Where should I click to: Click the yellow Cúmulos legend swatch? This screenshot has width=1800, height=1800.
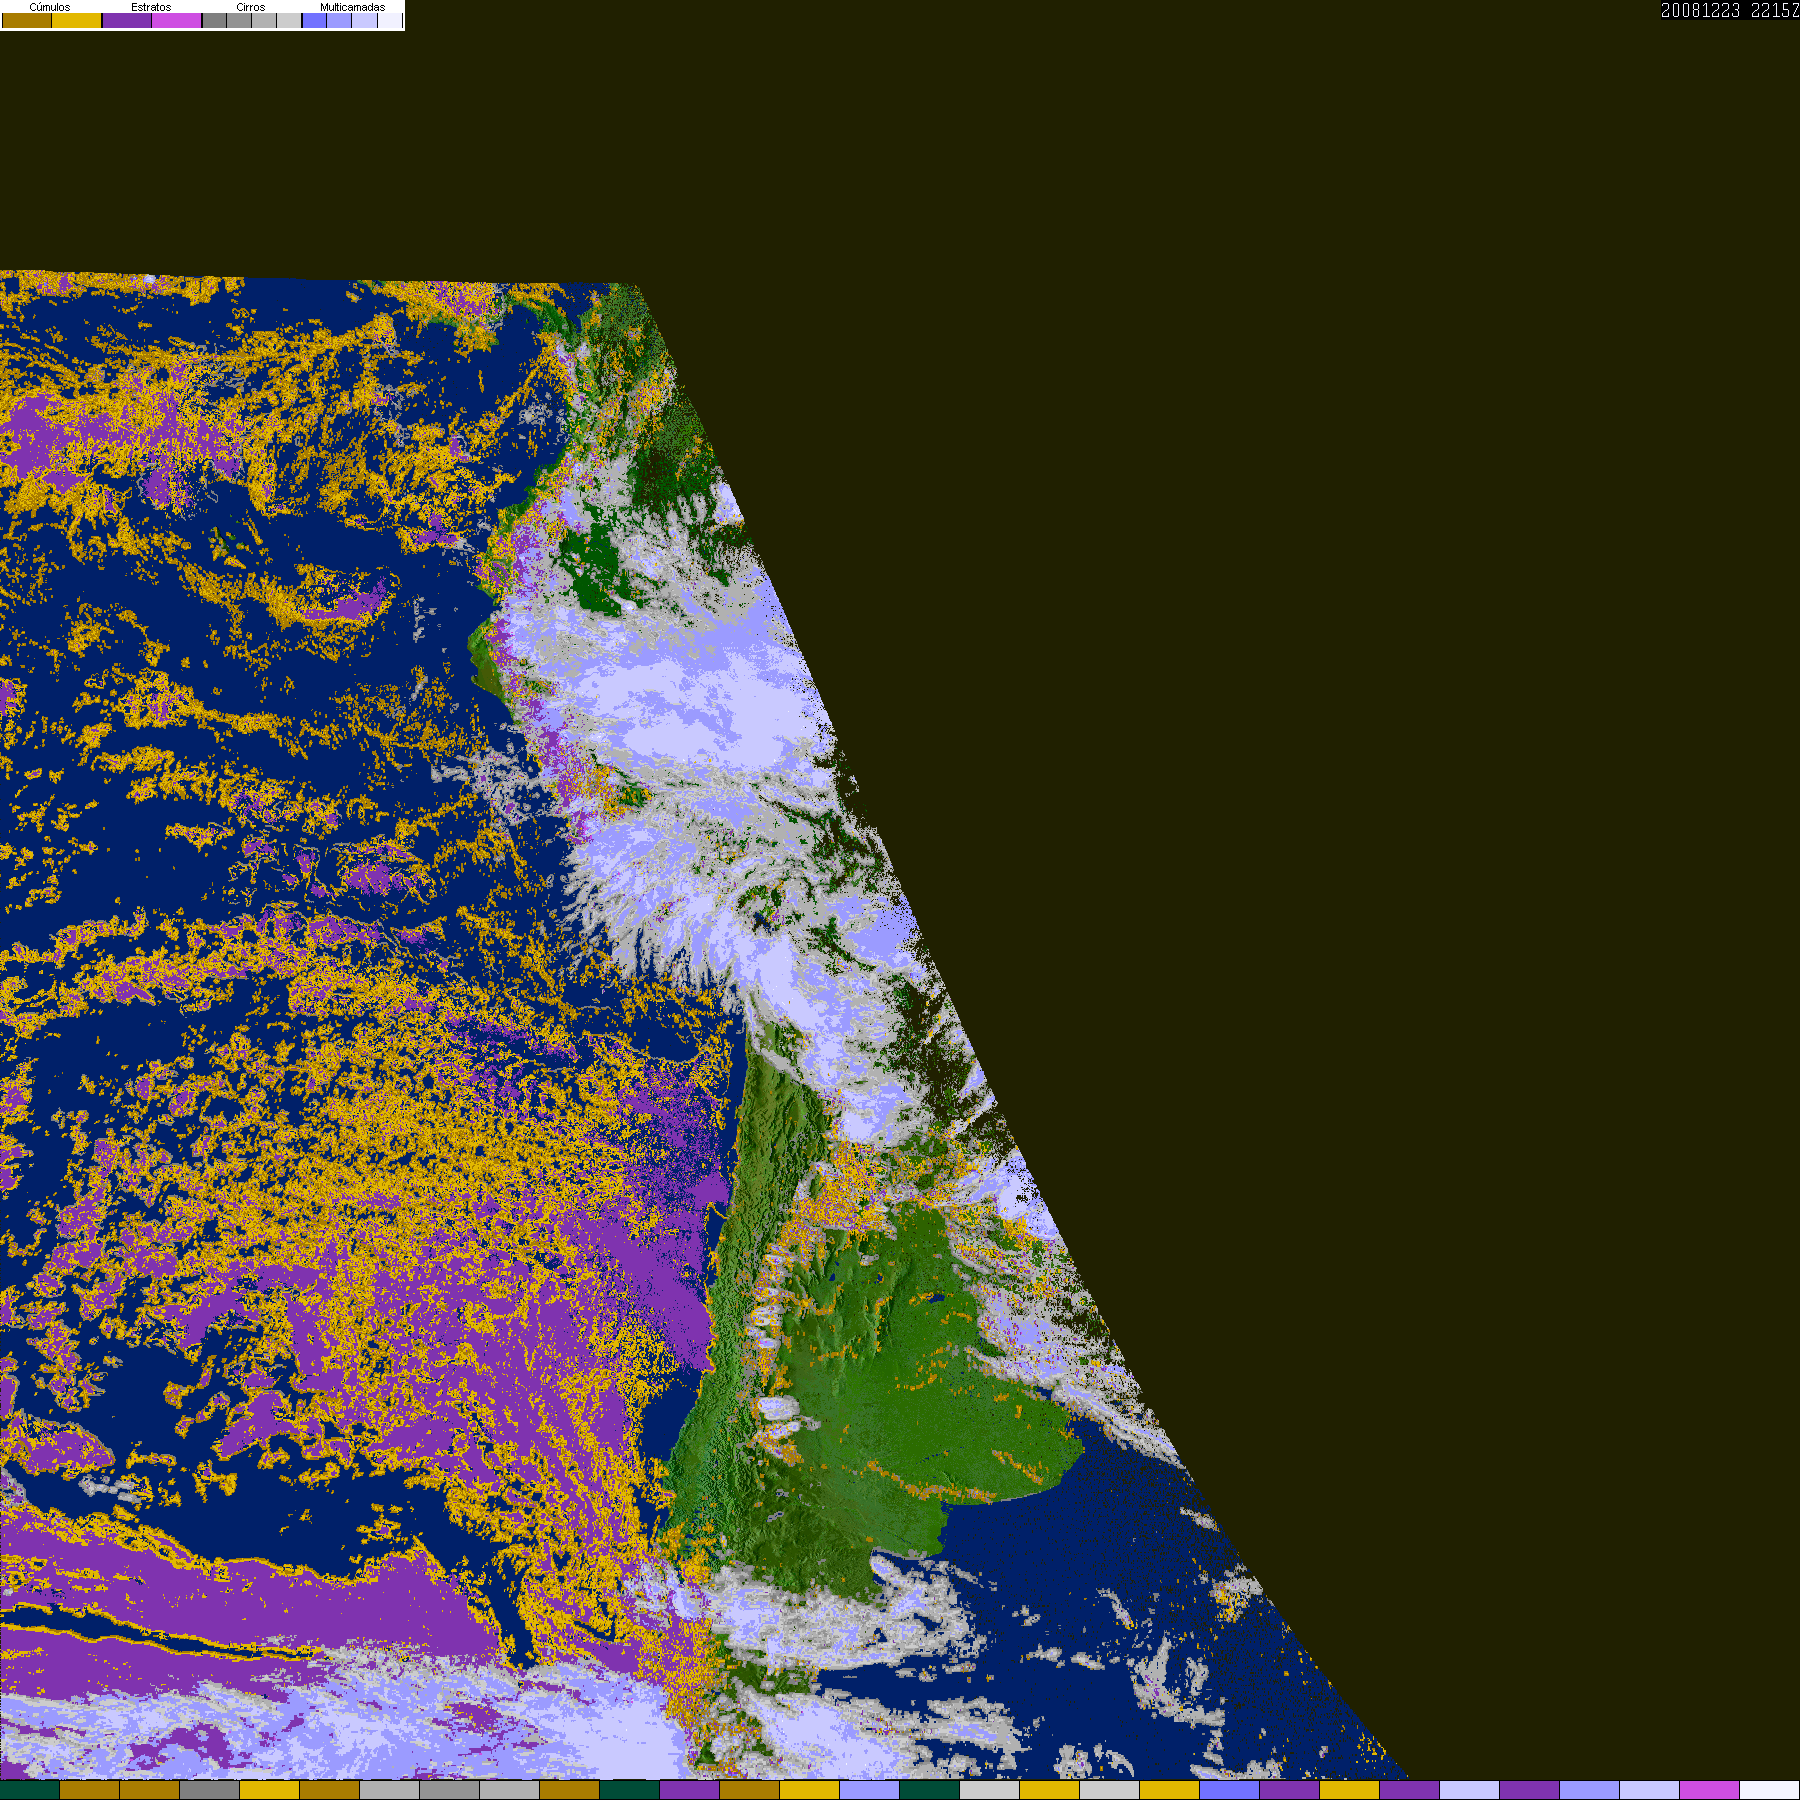tap(77, 20)
